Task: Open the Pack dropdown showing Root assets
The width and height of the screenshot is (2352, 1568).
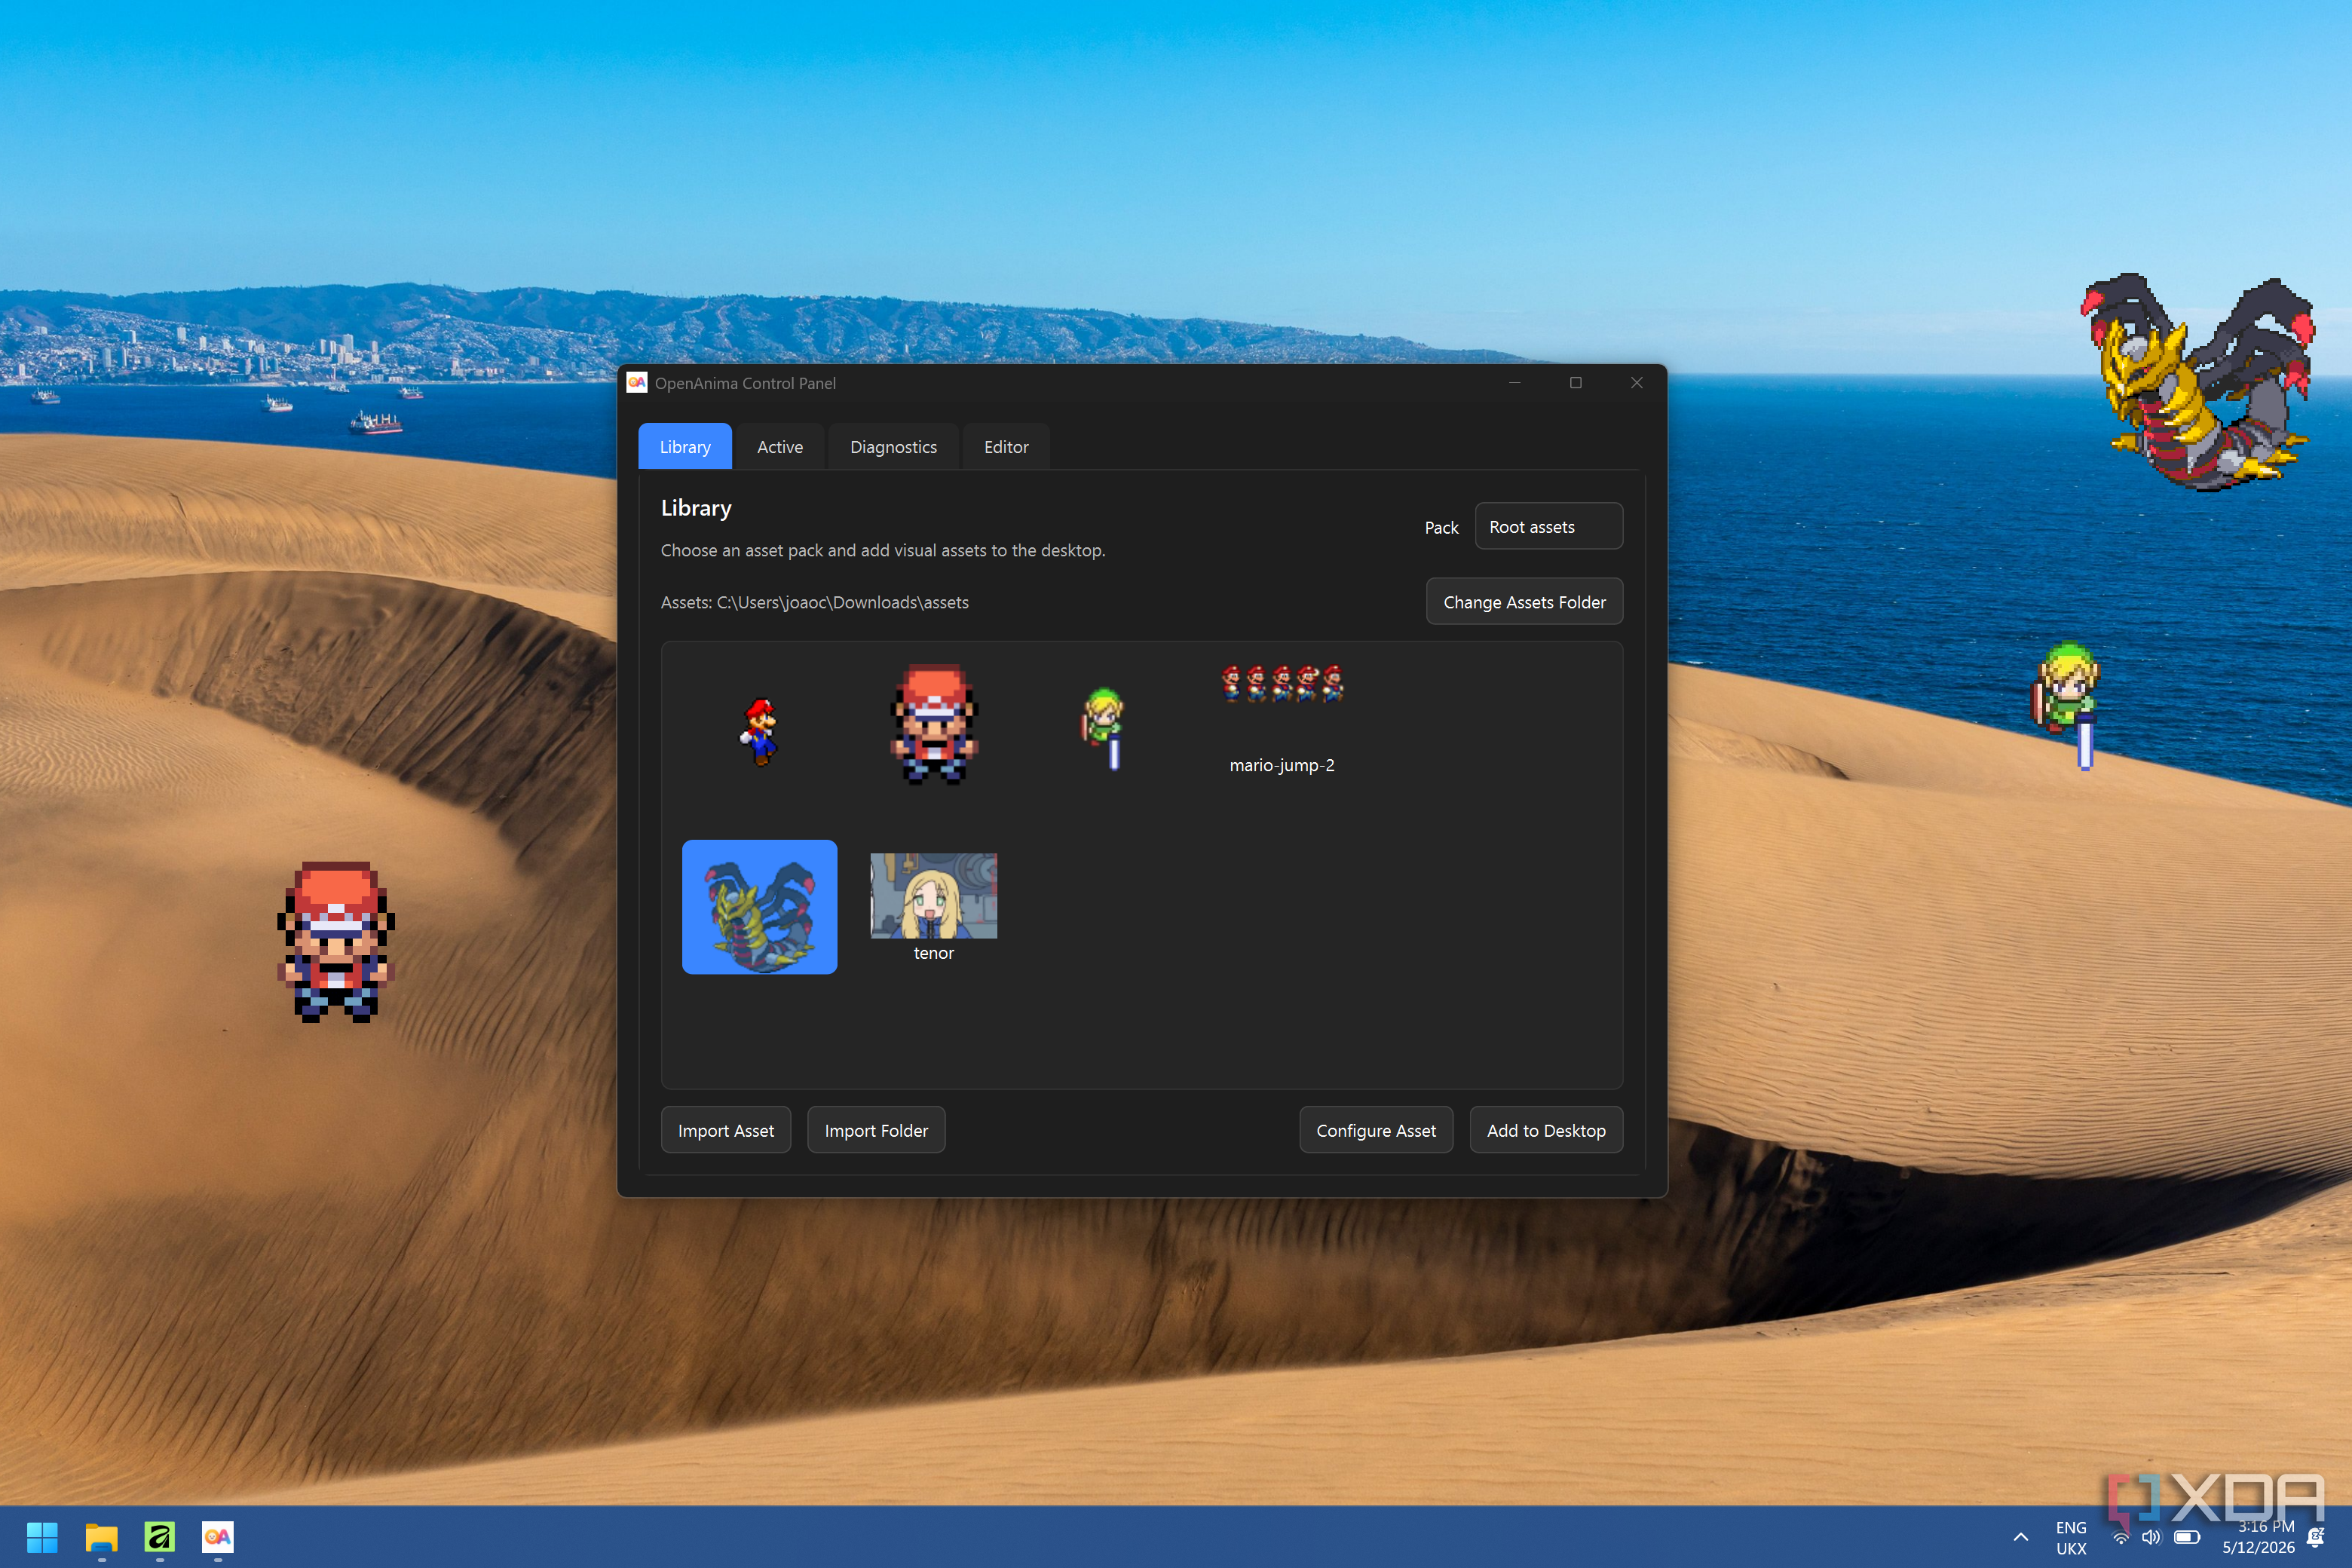Action: pyautogui.click(x=1548, y=526)
